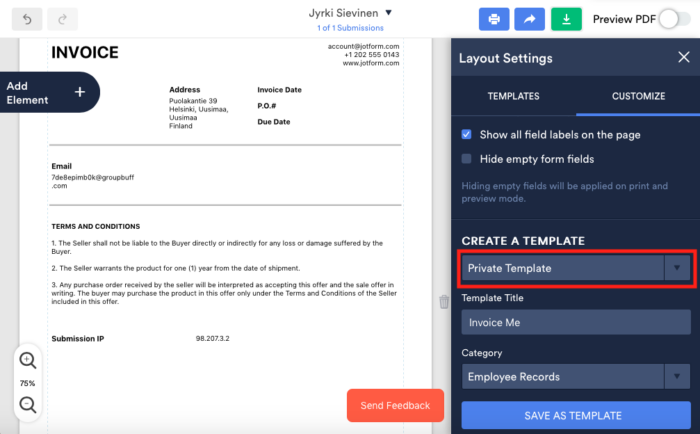Viewport: 700px width, 434px height.
Task: Open the Employee Records category dropdown
Action: (x=576, y=376)
